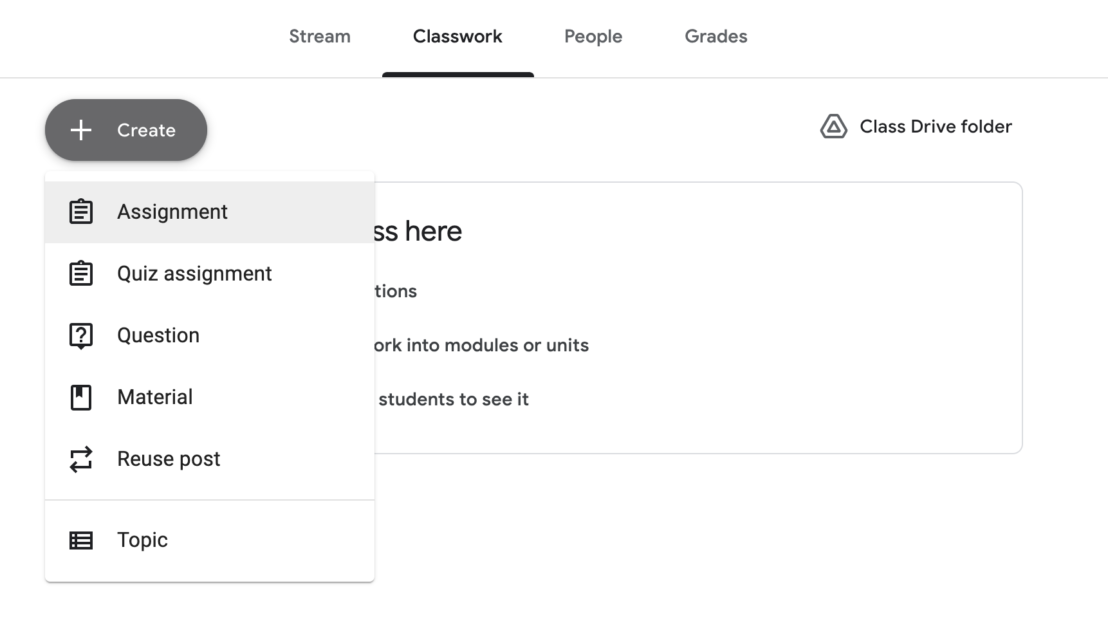Choose Assignment from the Create menu
The height and width of the screenshot is (628, 1108).
172,211
